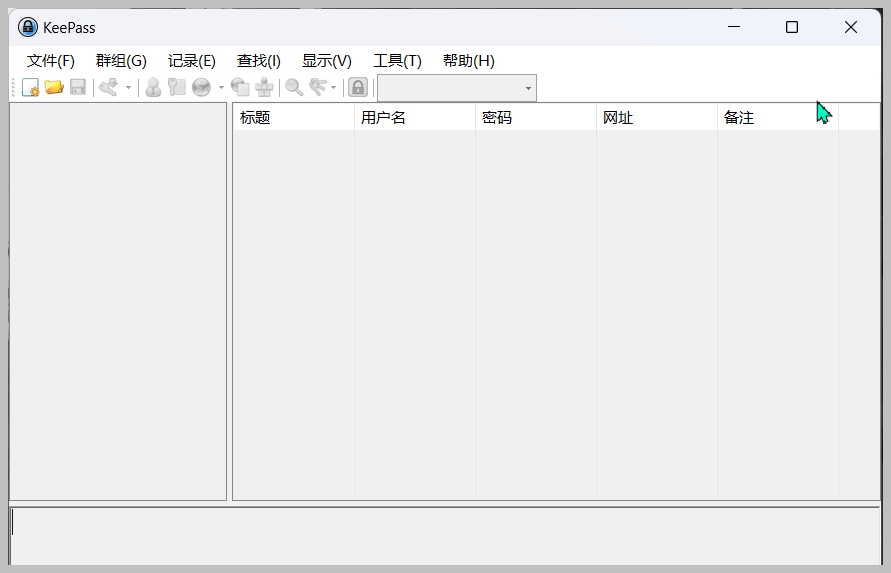Image resolution: width=891 pixels, height=573 pixels.
Task: Sort by the 用户名 column header
Action: click(415, 118)
